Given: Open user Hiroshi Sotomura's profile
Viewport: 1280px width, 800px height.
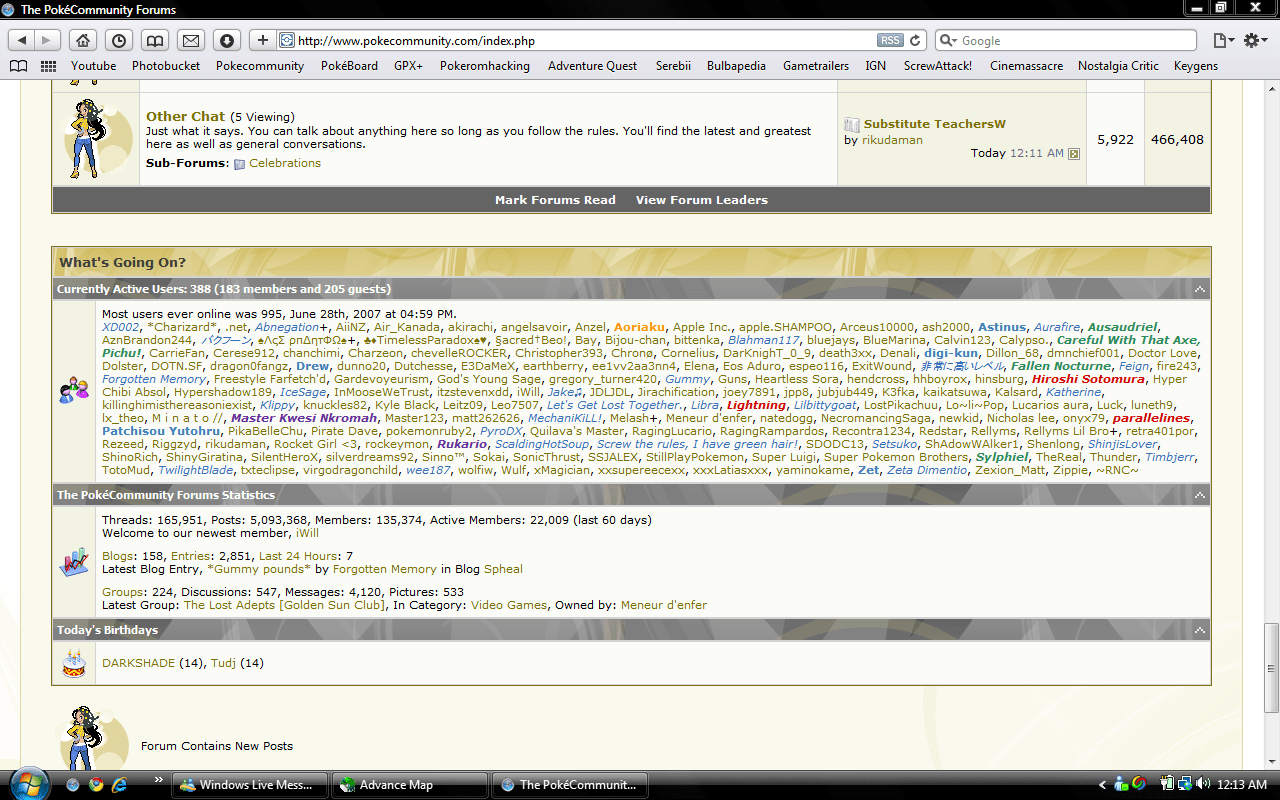Looking at the screenshot, I should pyautogui.click(x=1088, y=379).
